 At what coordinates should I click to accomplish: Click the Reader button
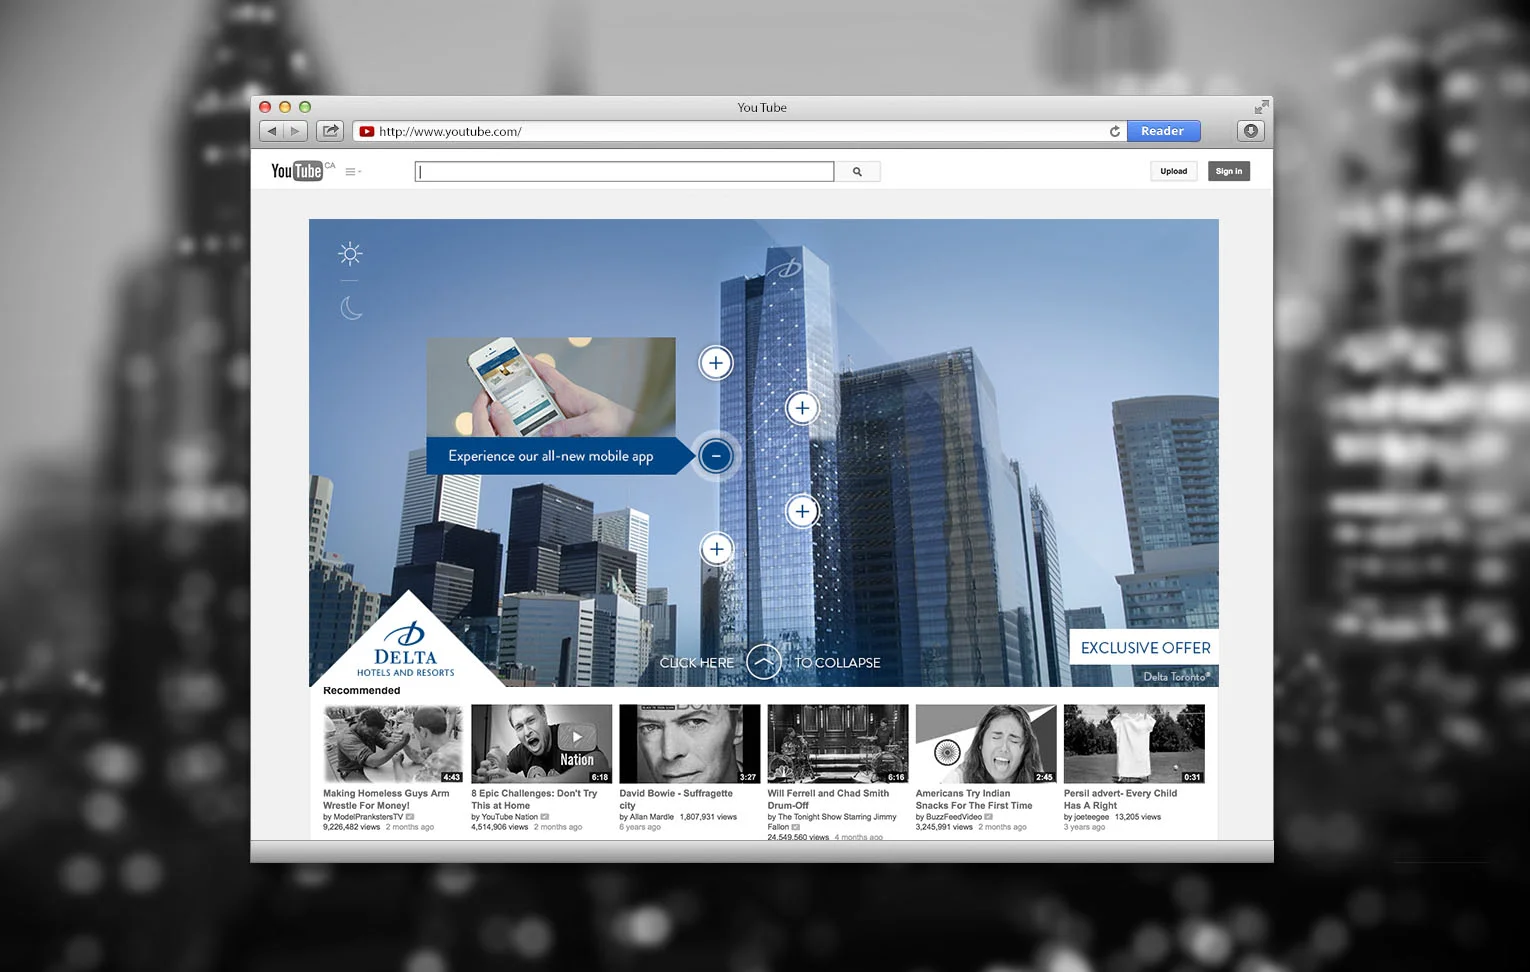click(1163, 131)
